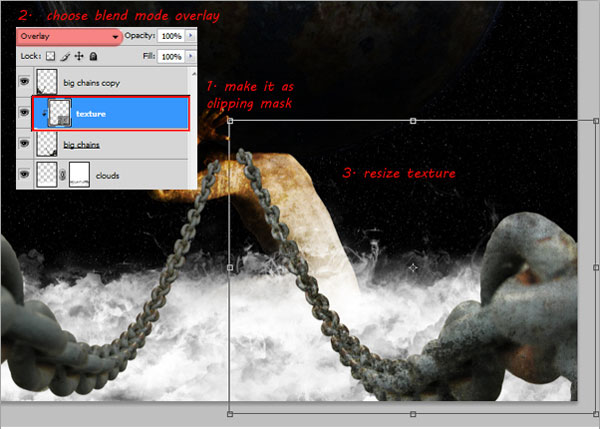Click lock all padlock icon

point(93,56)
